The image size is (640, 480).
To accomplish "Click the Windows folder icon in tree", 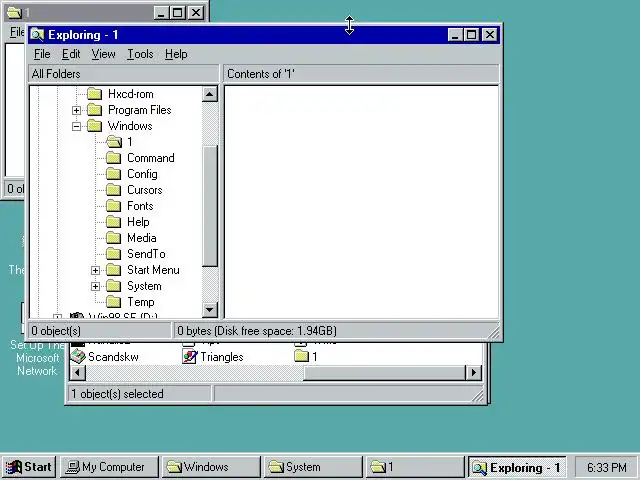I will click(x=95, y=126).
